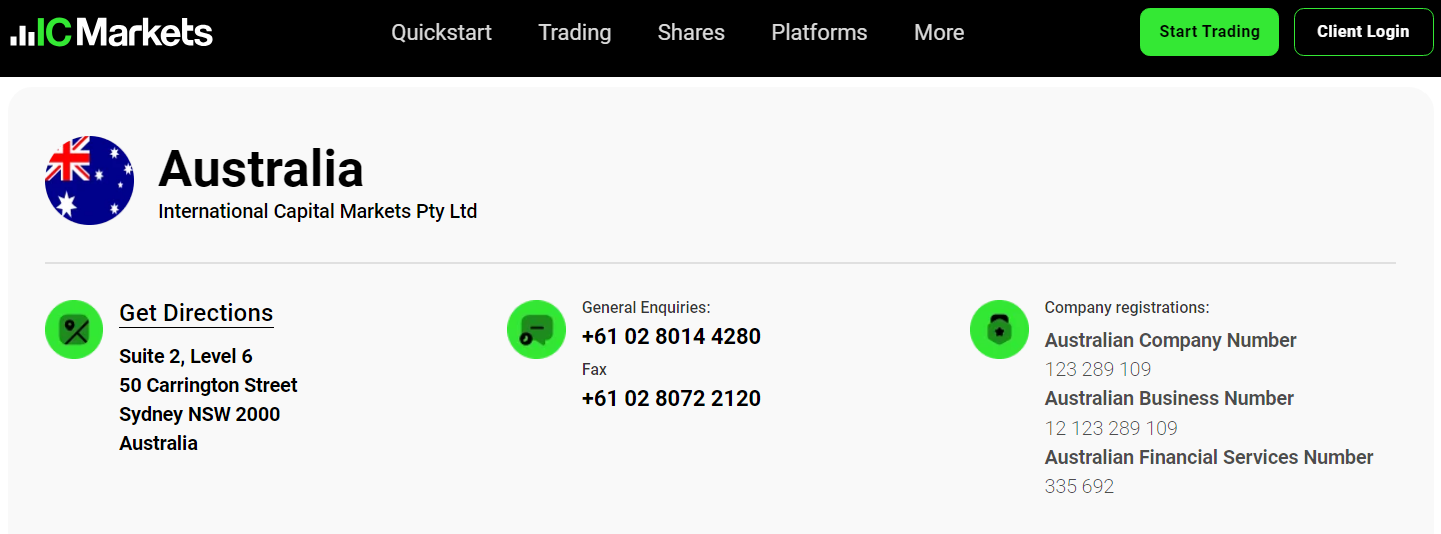Viewport: 1441px width, 534px height.
Task: Click the General Enquiries phone number
Action: point(671,336)
